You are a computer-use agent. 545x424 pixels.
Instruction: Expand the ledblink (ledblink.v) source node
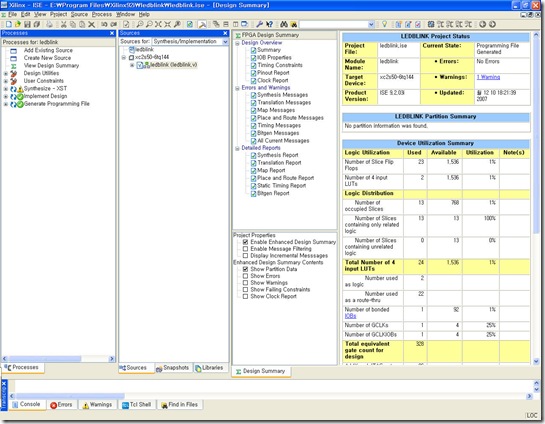(132, 65)
